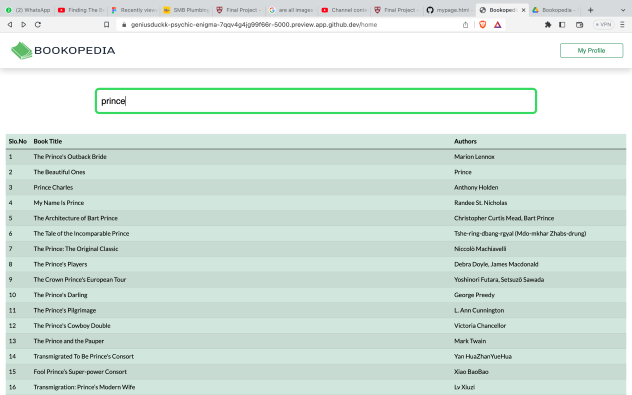Viewport: 632px width, 395px height.
Task: Click author Xiao BaoBao
Action: (x=471, y=372)
